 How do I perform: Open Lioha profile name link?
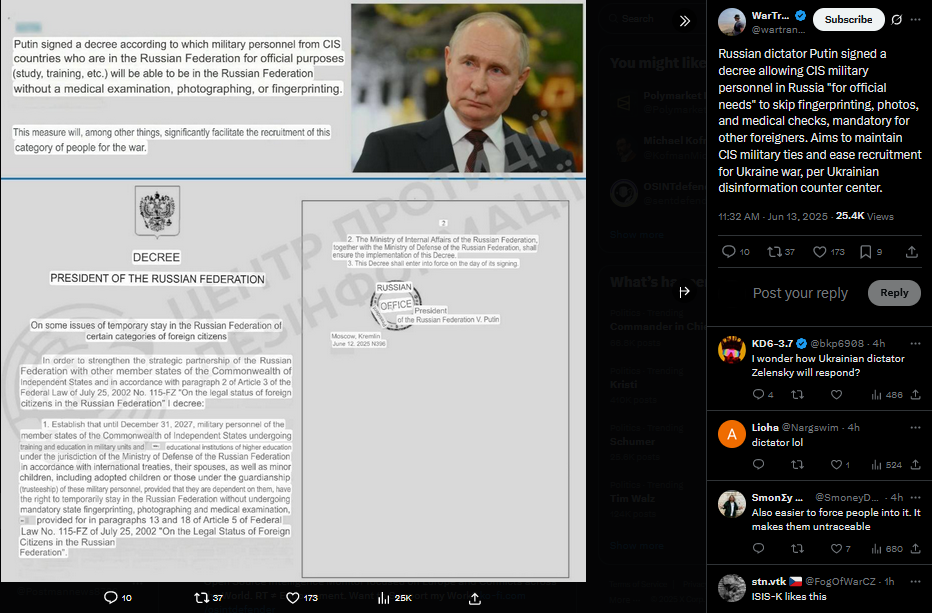(765, 427)
